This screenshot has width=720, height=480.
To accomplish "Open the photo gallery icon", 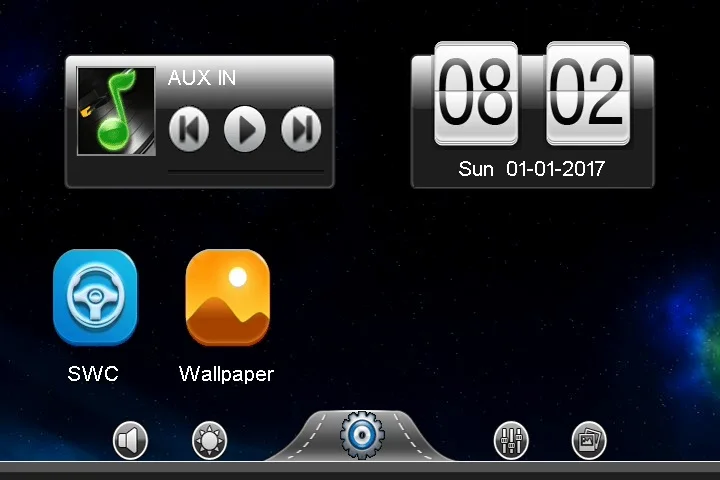I will 589,440.
